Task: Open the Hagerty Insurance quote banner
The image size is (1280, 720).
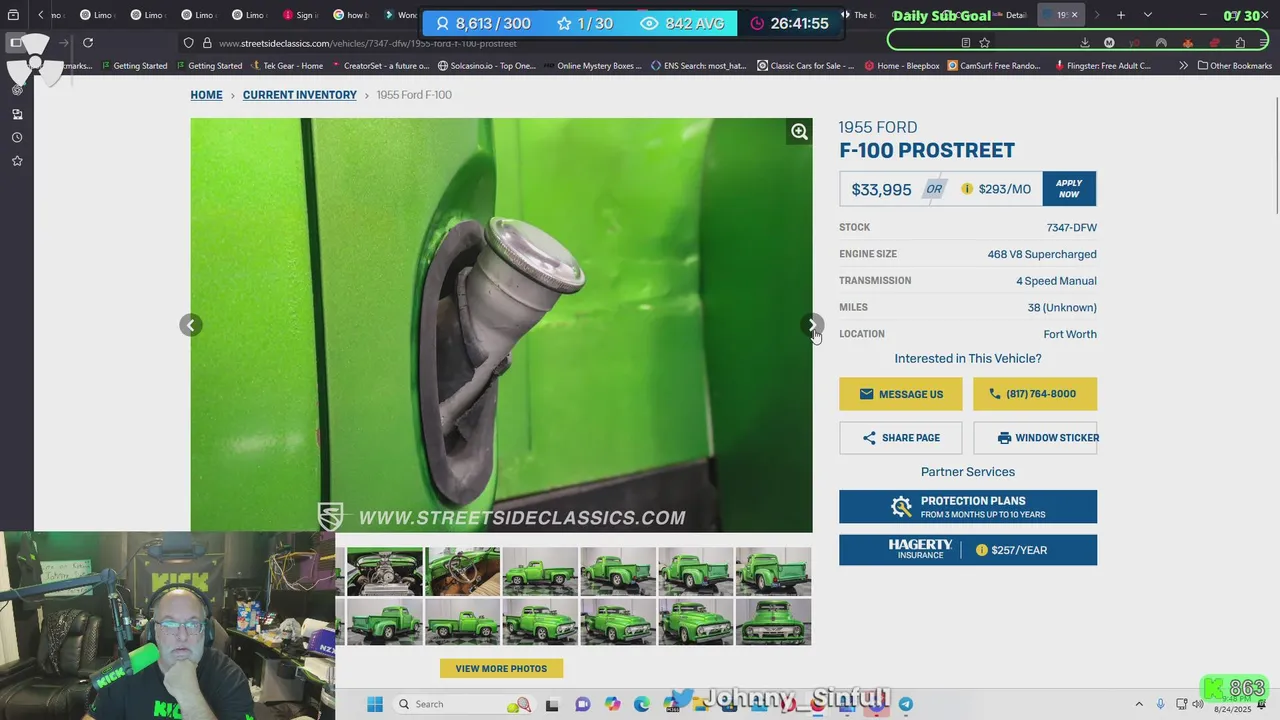Action: click(x=968, y=550)
